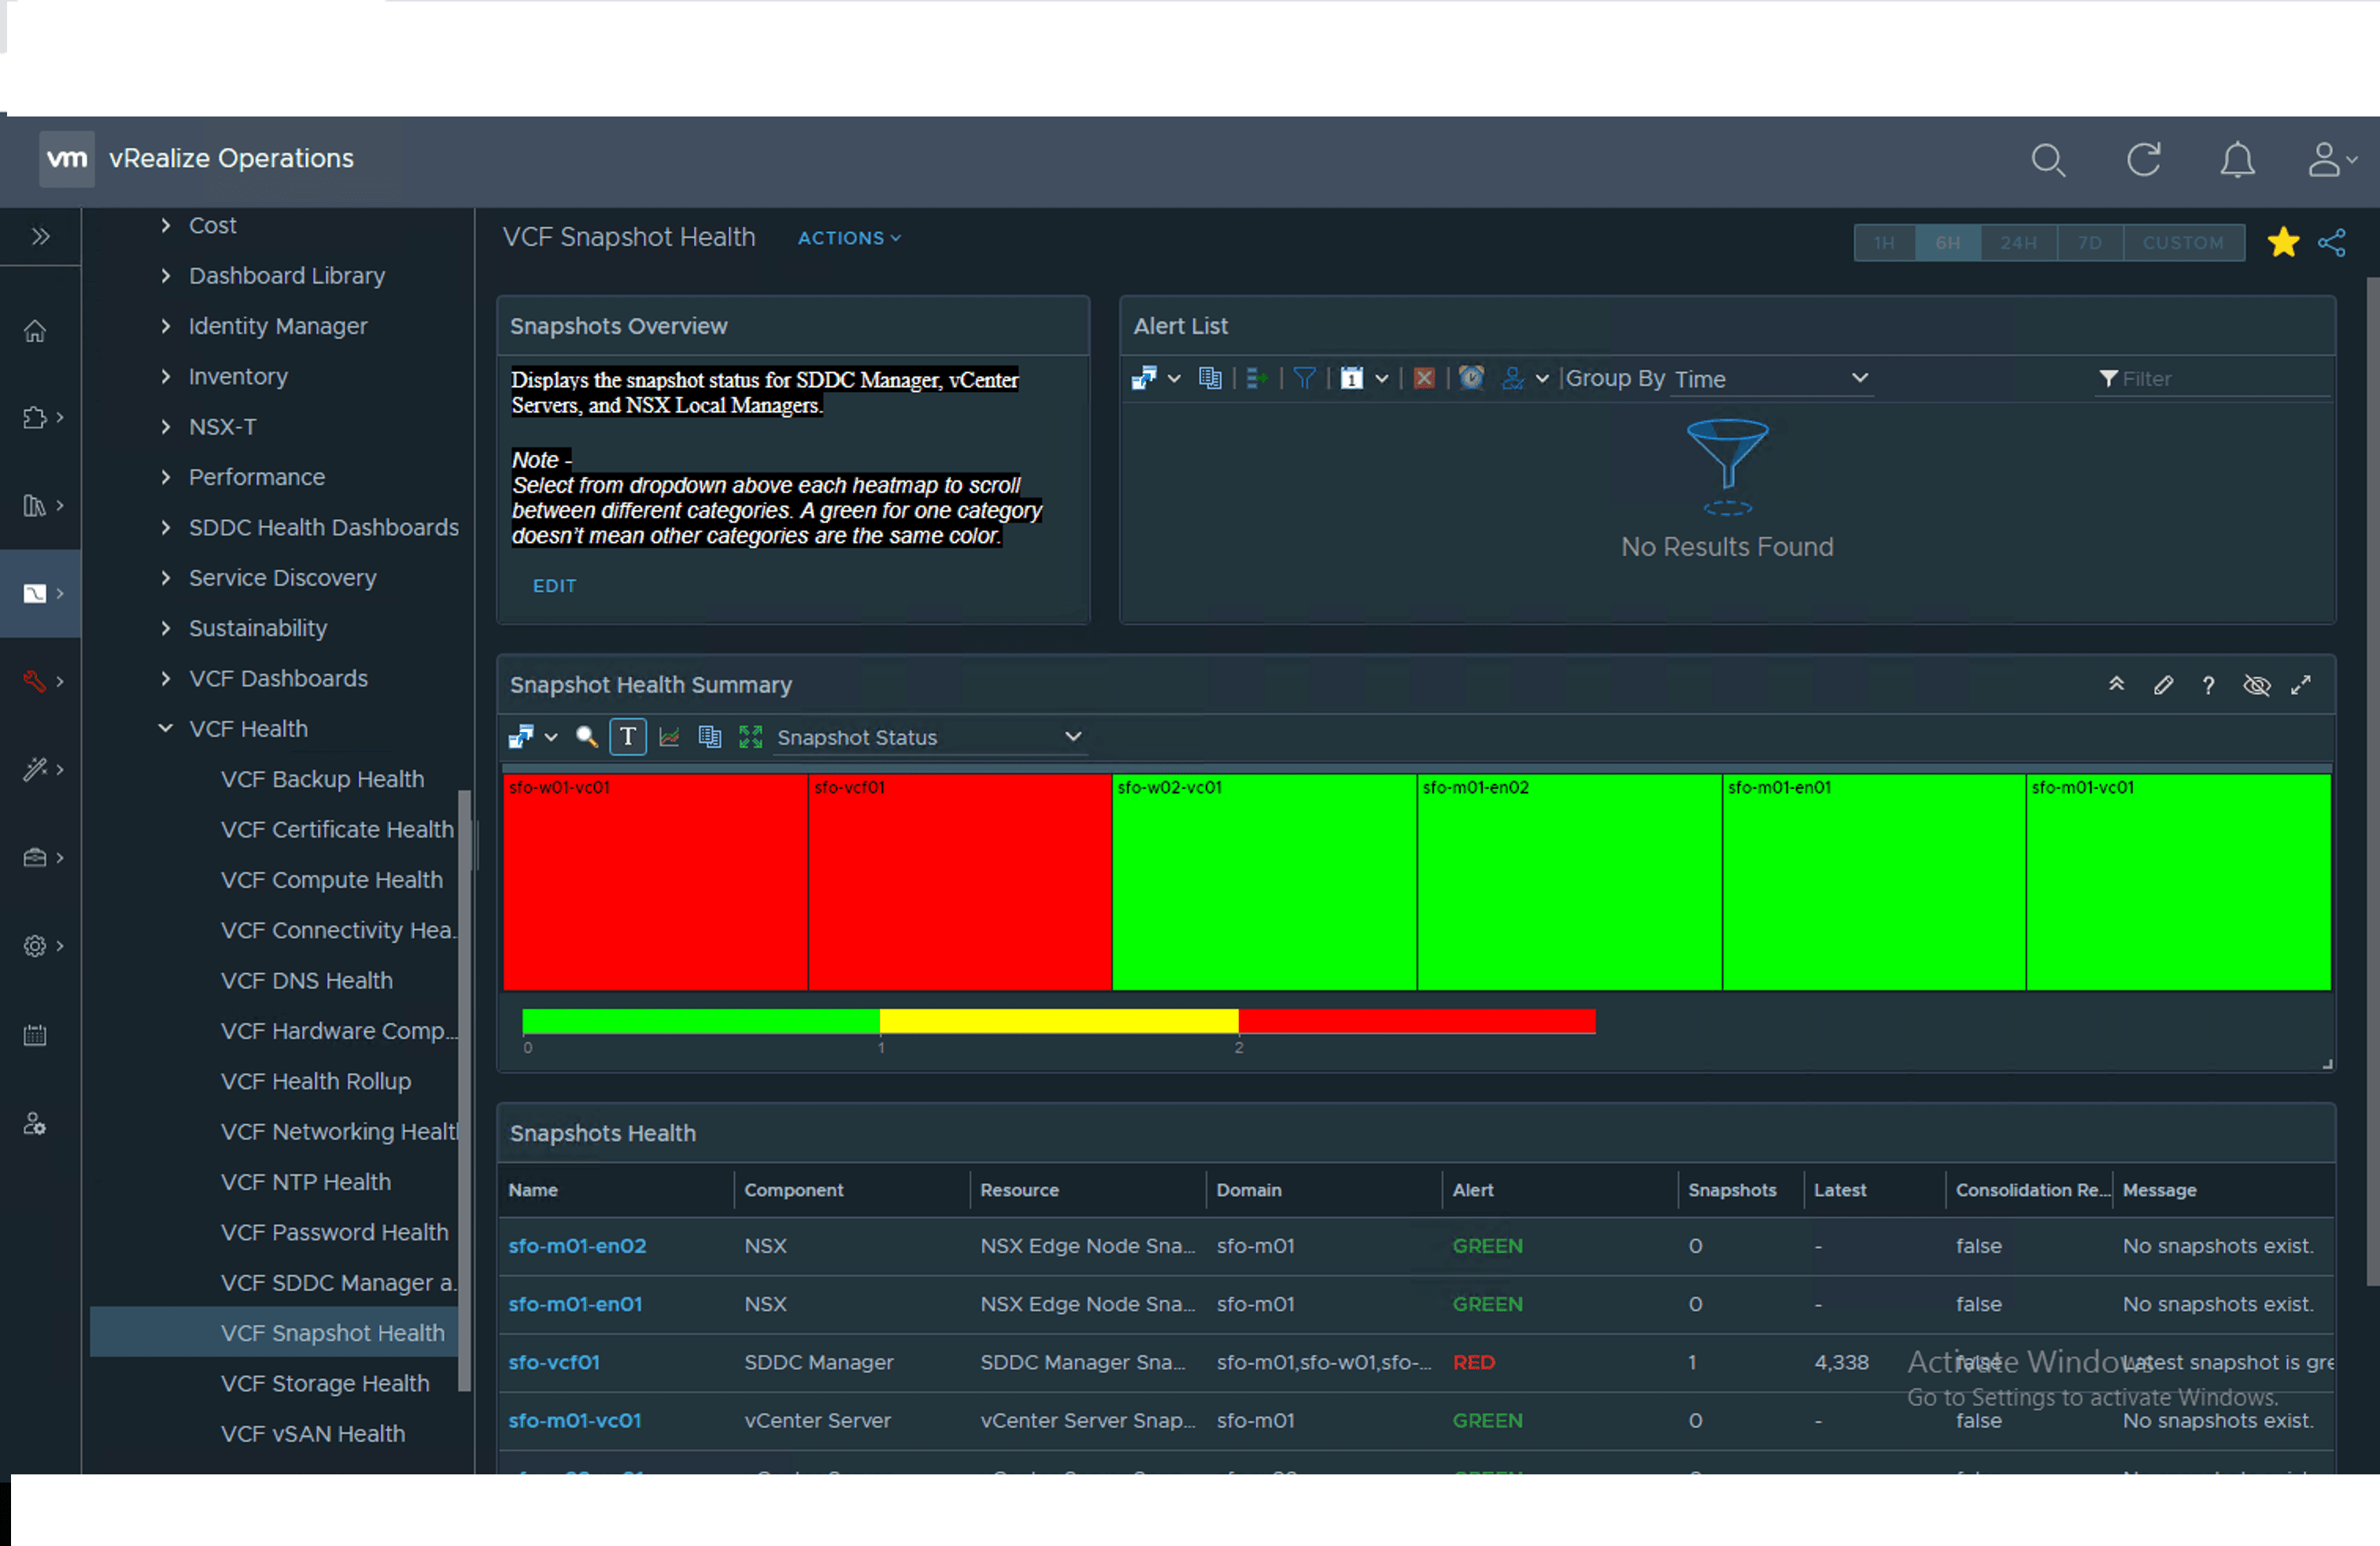This screenshot has width=2380, height=1546.
Task: Select the 24H time range tab
Action: point(2018,243)
